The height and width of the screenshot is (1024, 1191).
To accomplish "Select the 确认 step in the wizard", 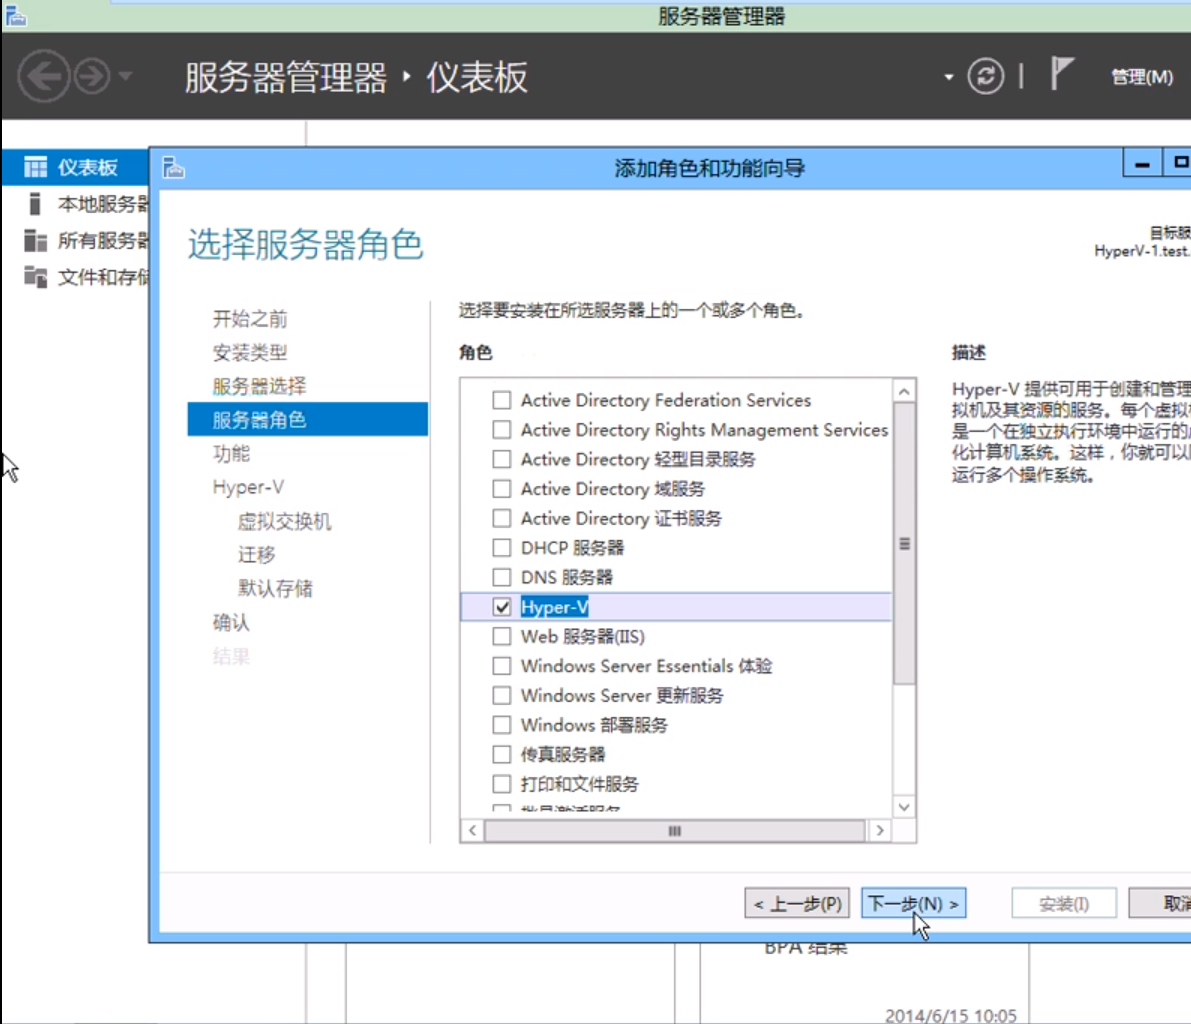I will tap(229, 622).
